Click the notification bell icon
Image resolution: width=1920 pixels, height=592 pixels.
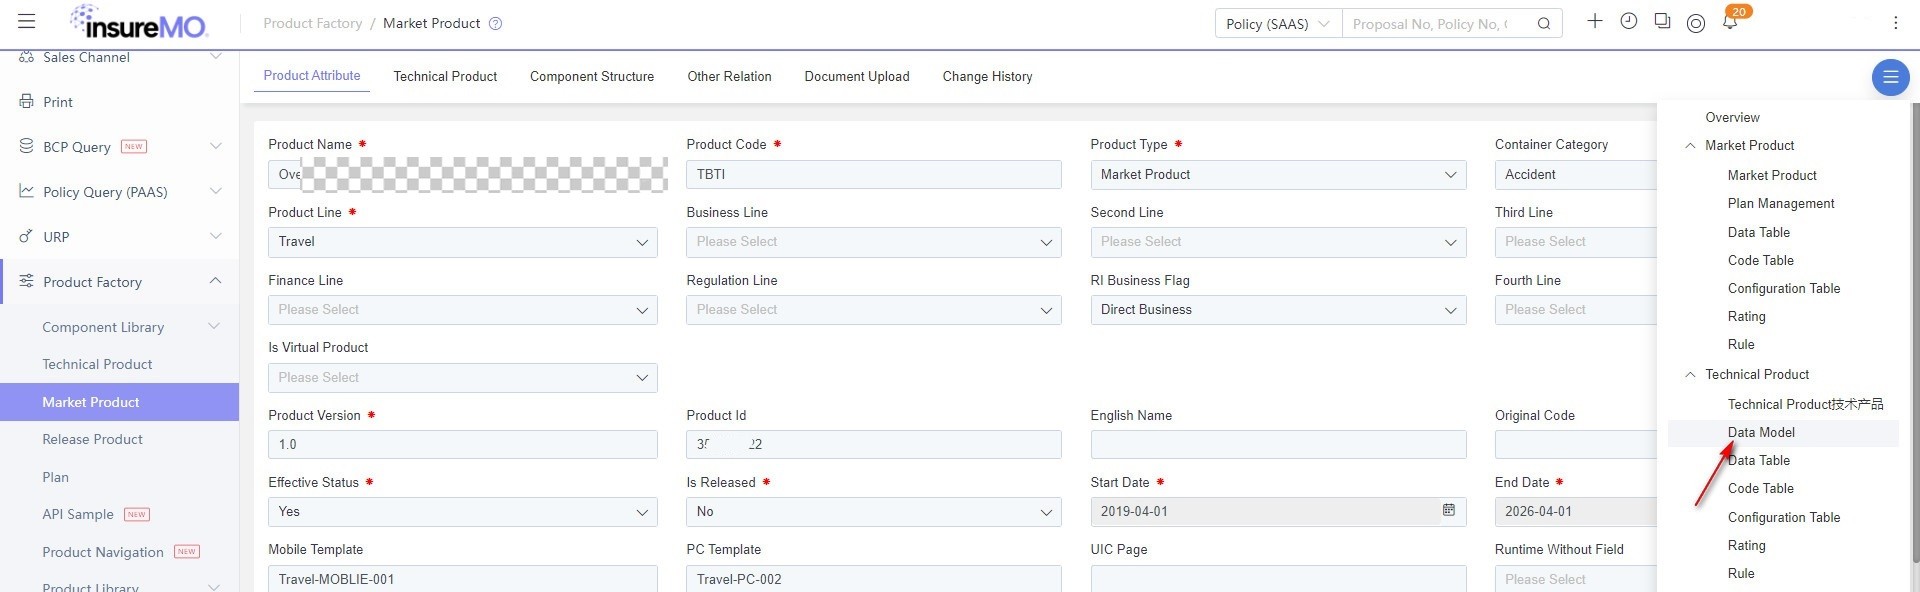pyautogui.click(x=1730, y=21)
